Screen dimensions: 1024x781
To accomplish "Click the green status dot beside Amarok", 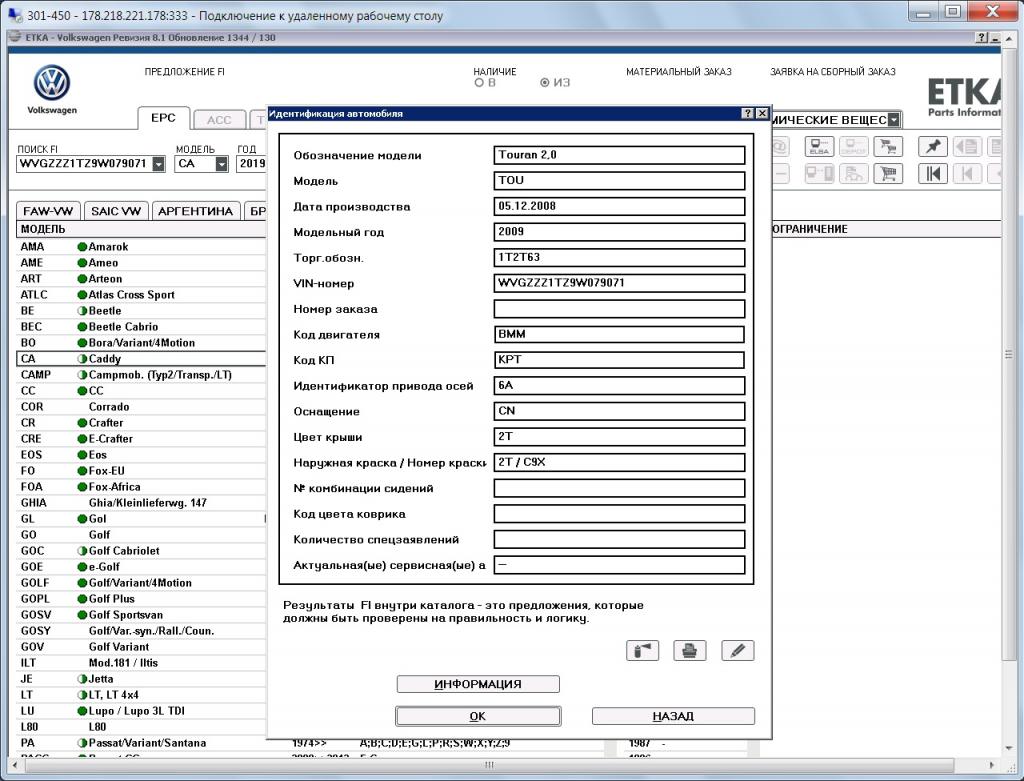I will [82, 247].
